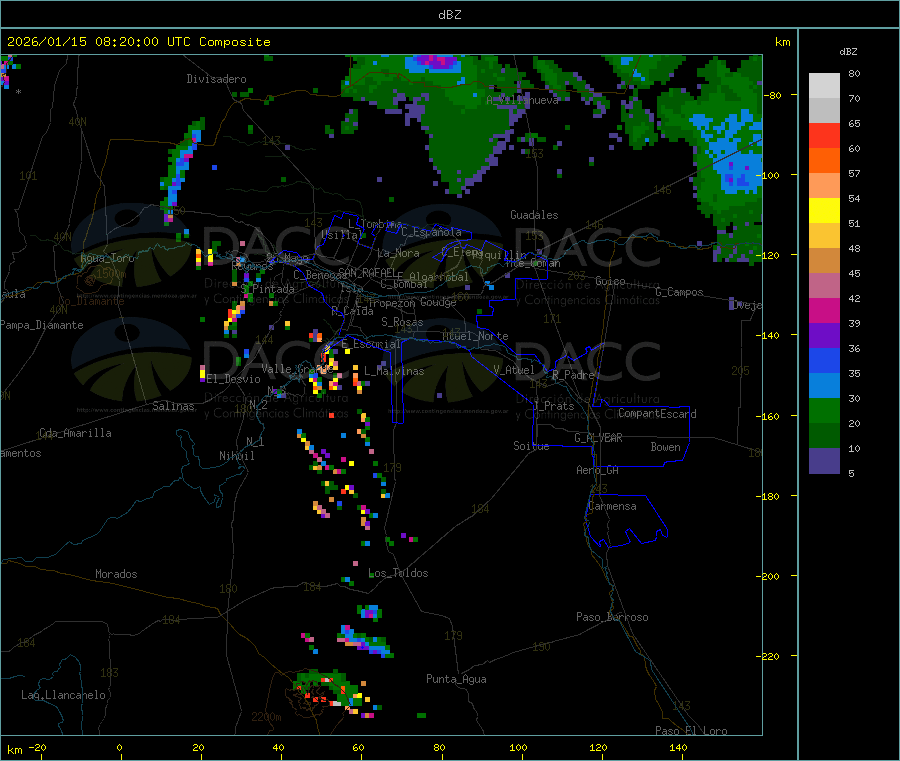The height and width of the screenshot is (761, 900).
Task: Click the Bowen label
Action: tap(666, 447)
